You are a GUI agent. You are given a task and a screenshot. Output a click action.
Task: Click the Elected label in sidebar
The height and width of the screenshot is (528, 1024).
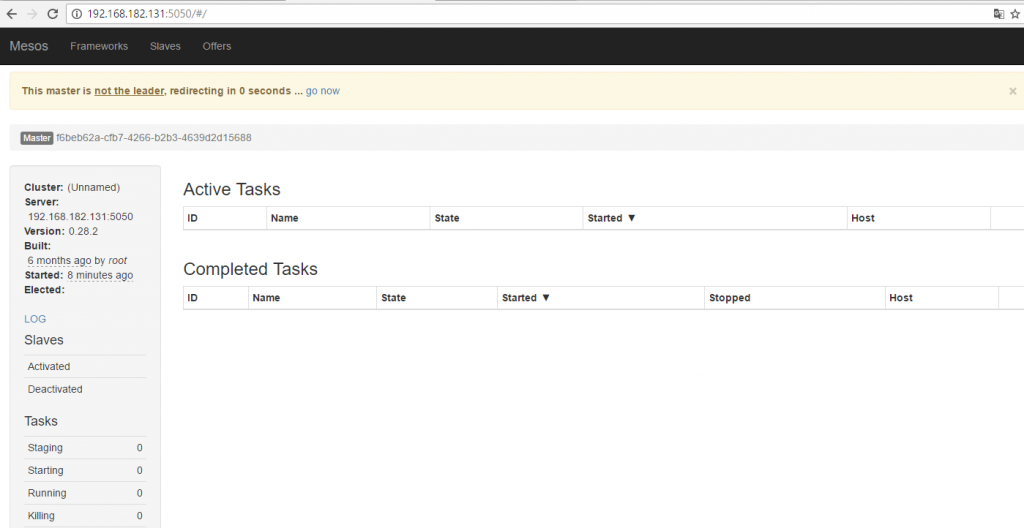tap(44, 289)
